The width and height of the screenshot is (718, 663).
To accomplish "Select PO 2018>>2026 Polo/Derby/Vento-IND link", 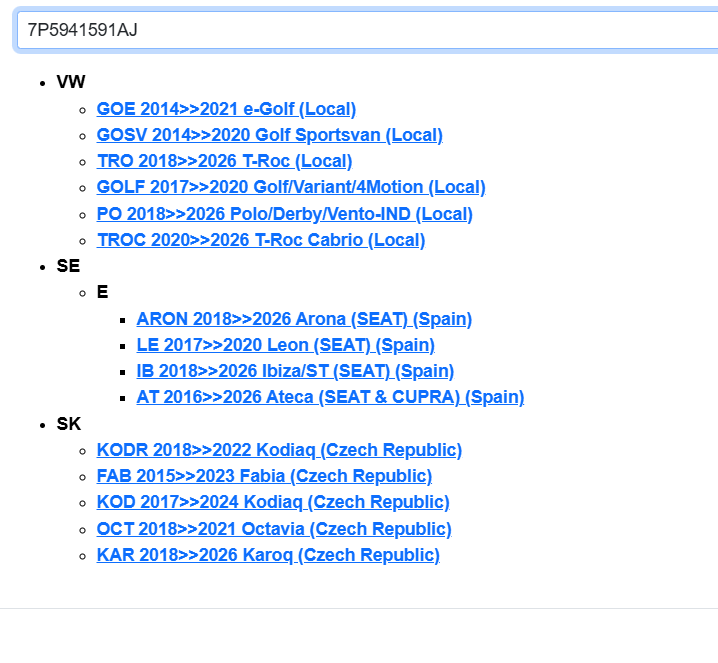I will click(x=284, y=214).
